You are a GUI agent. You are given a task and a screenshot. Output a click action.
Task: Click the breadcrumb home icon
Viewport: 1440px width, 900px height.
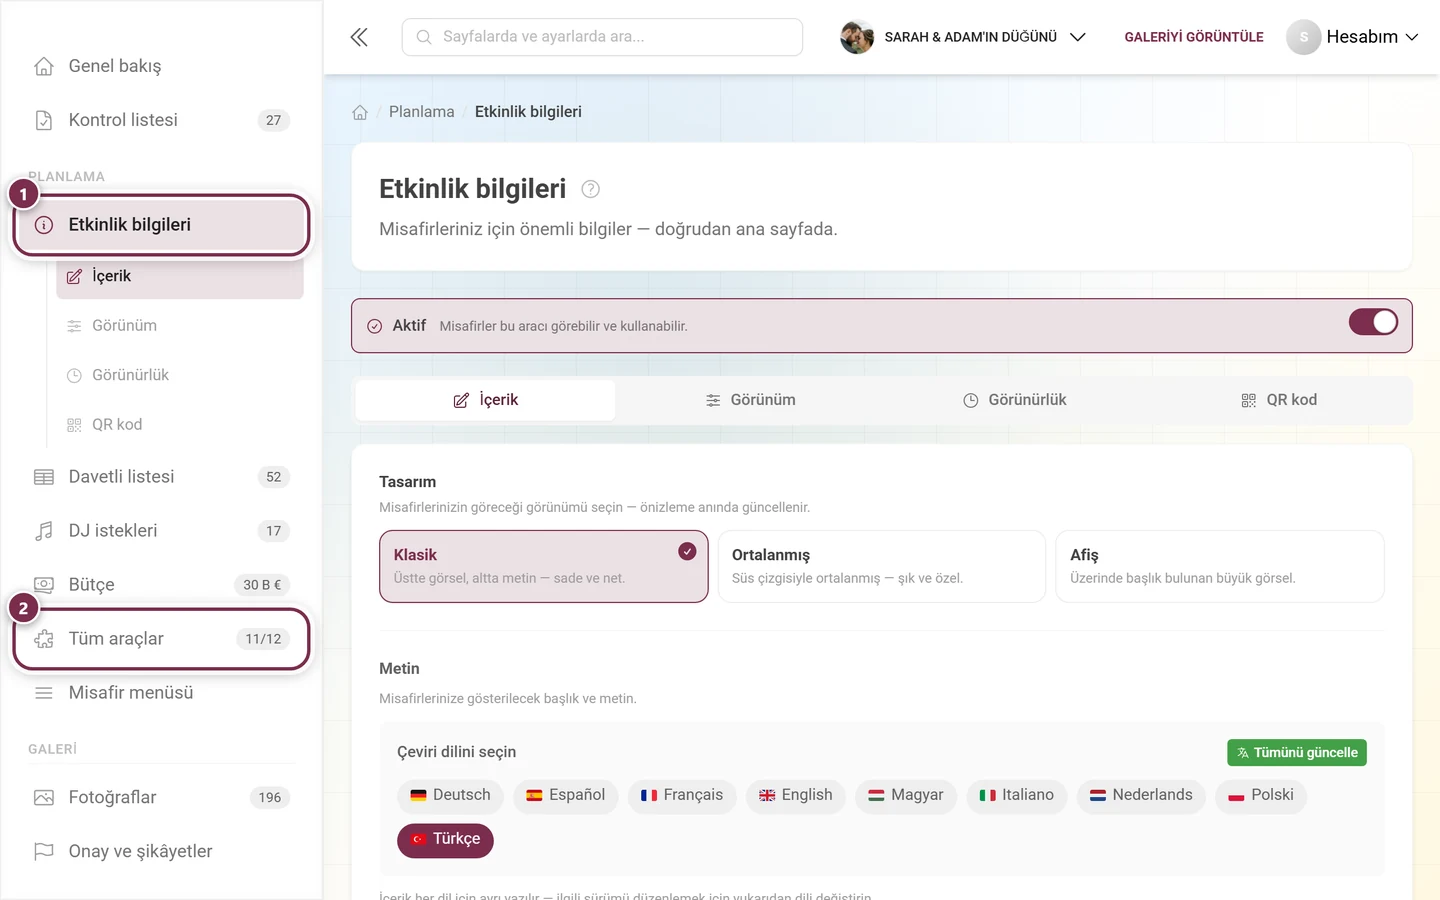pos(360,112)
